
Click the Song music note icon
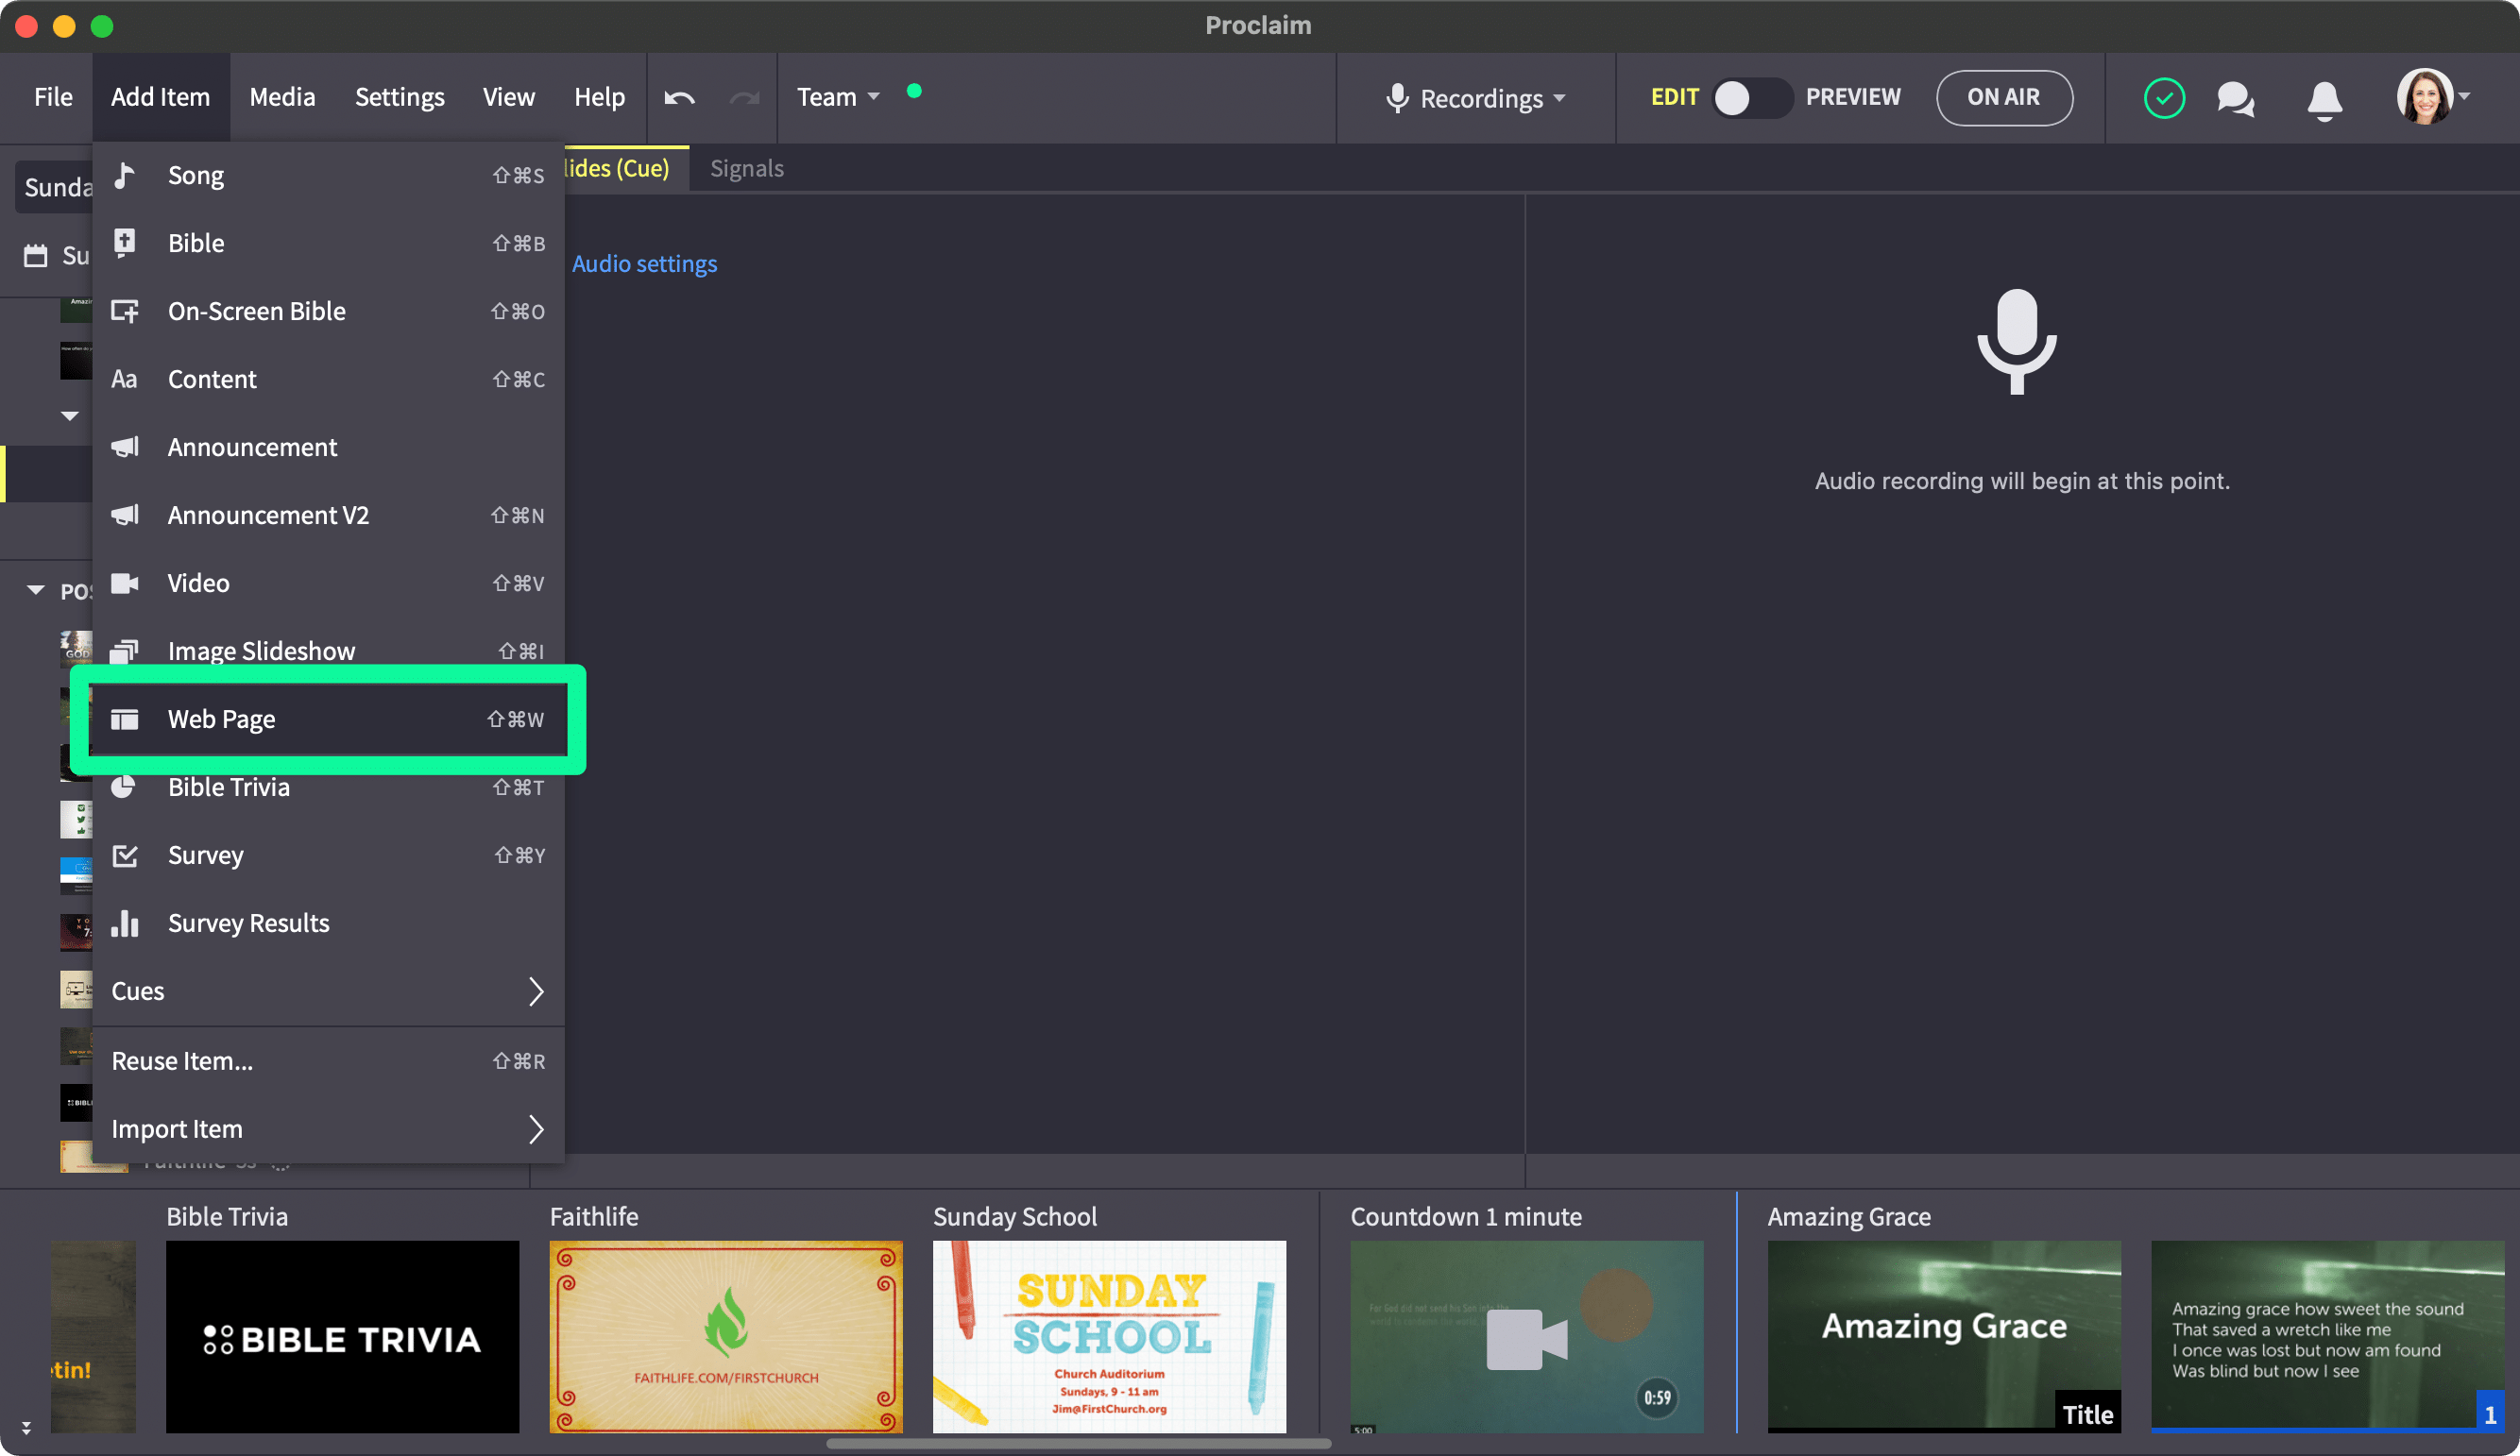click(124, 175)
